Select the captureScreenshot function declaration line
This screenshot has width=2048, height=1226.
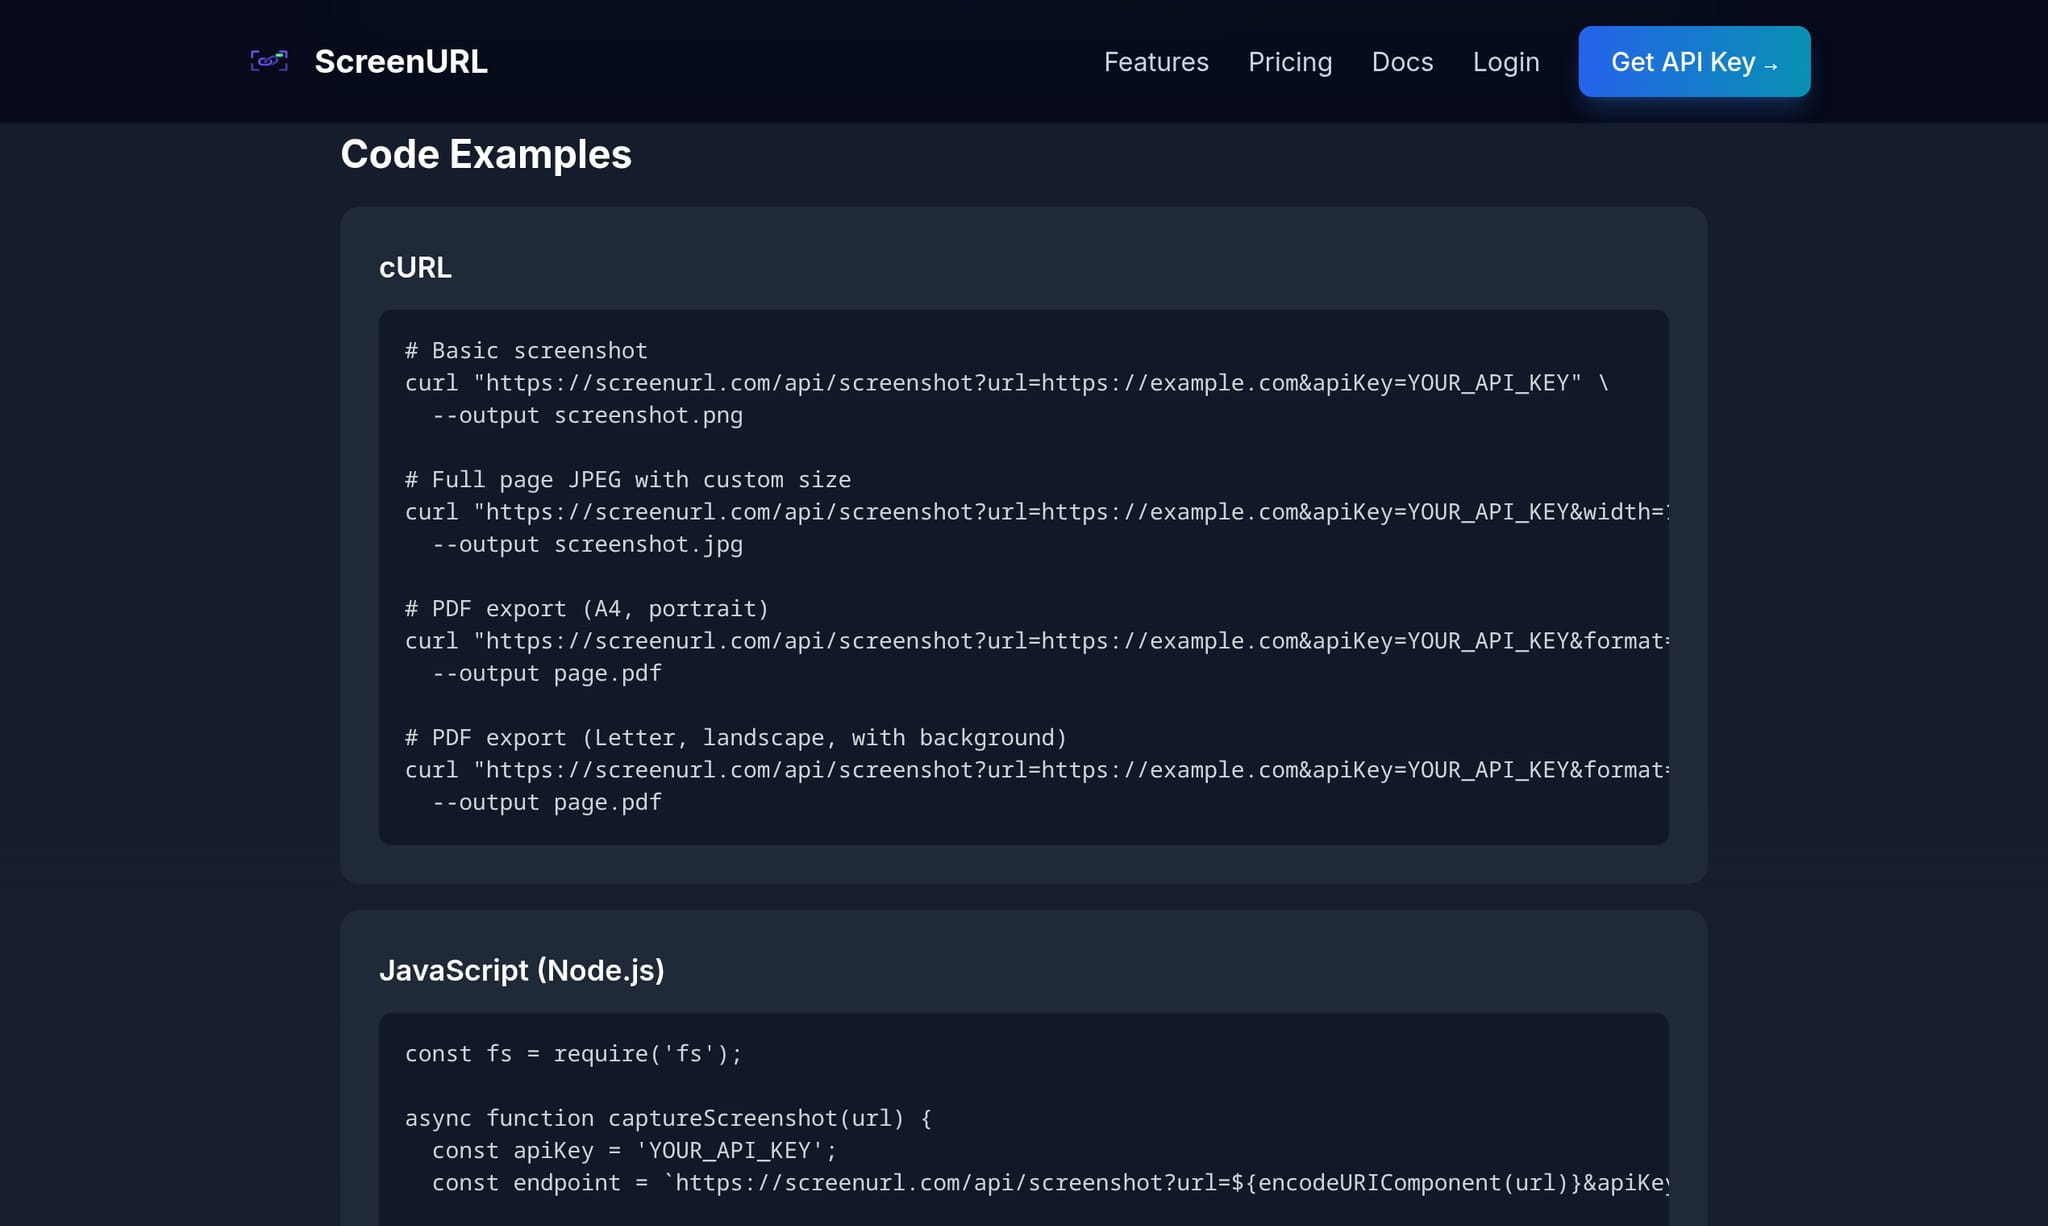click(x=667, y=1118)
